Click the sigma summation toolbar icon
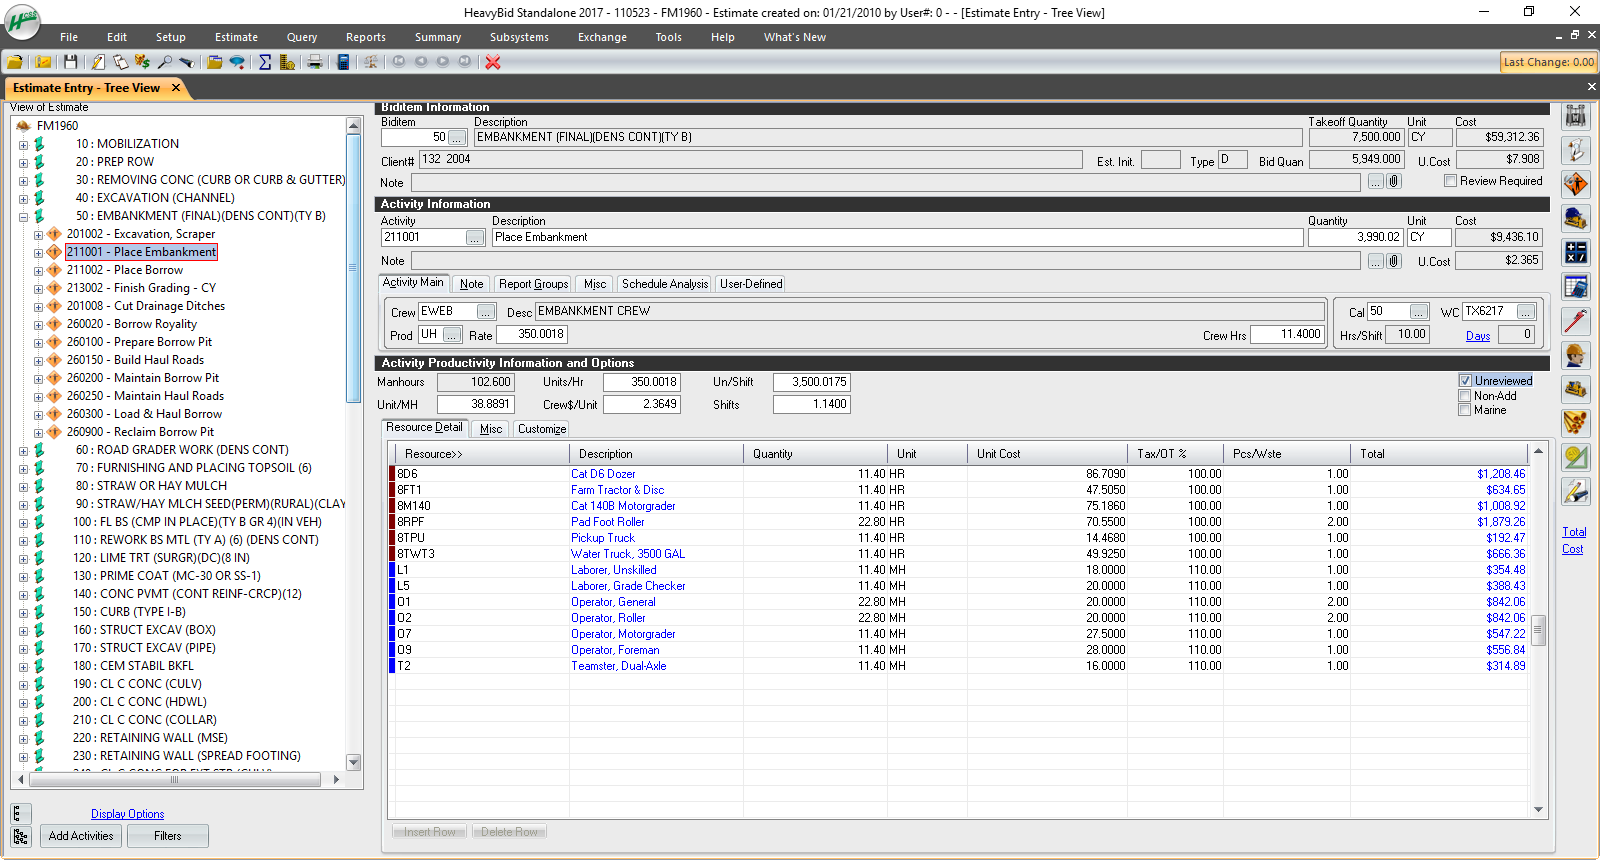Image resolution: width=1600 pixels, height=860 pixels. 265,62
